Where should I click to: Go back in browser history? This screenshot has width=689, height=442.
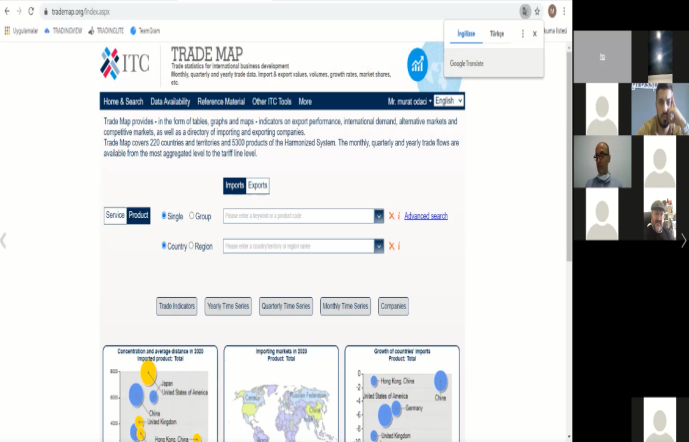pyautogui.click(x=7, y=11)
